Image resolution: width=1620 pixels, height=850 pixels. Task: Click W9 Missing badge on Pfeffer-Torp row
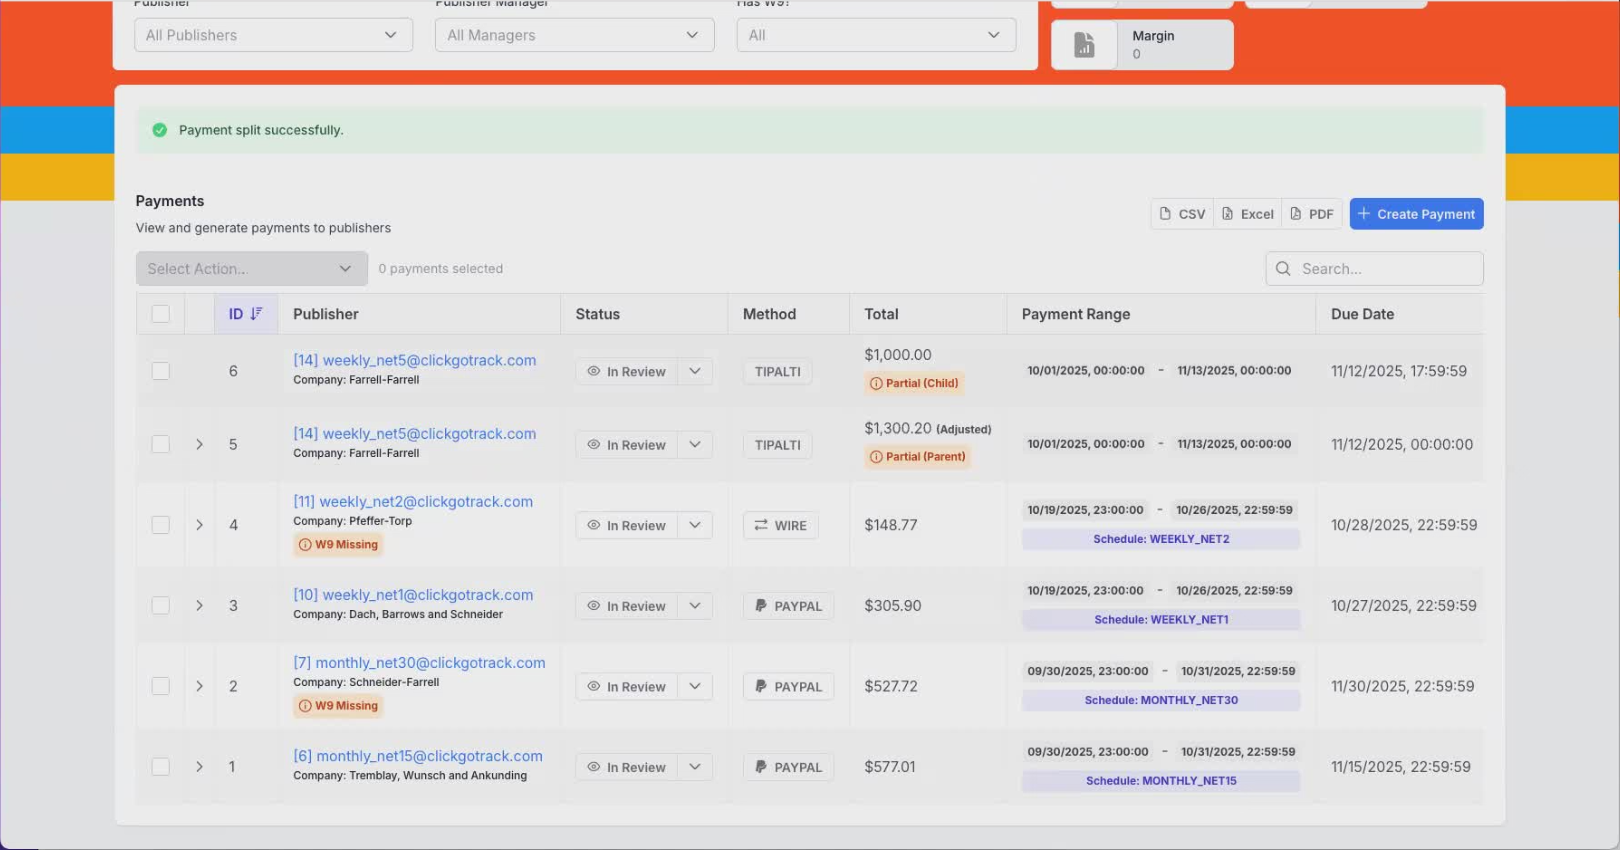point(338,545)
